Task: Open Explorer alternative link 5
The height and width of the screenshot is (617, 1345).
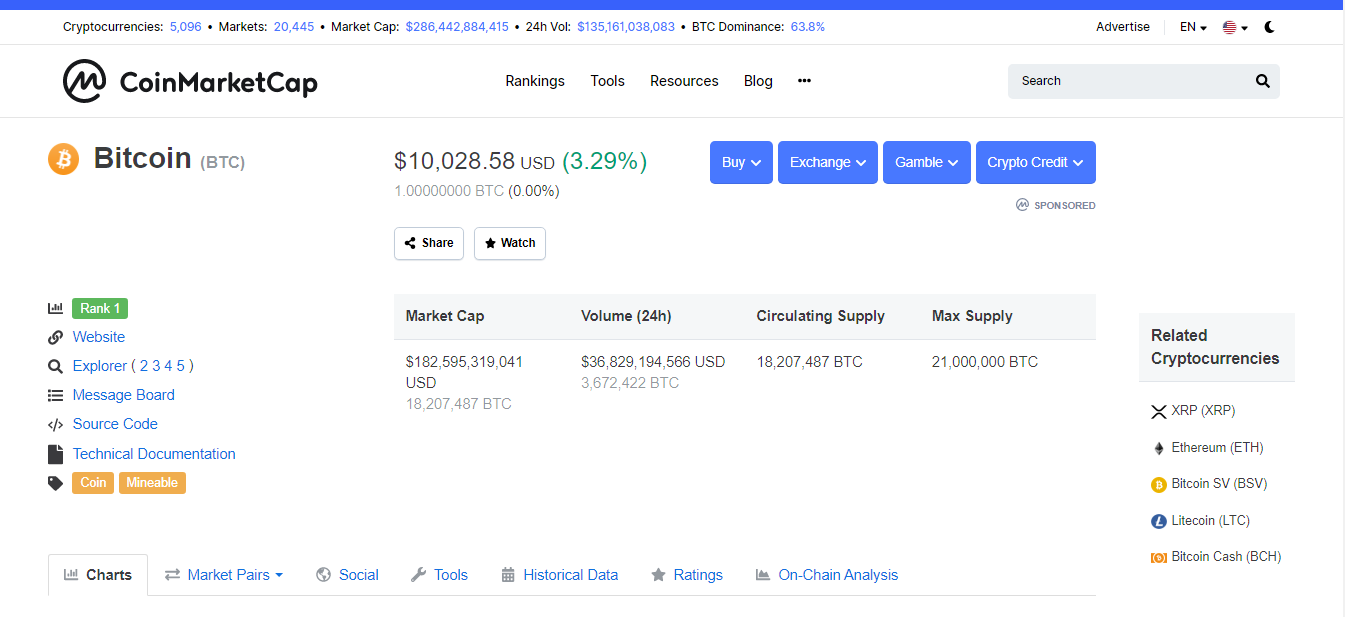Action: (181, 367)
